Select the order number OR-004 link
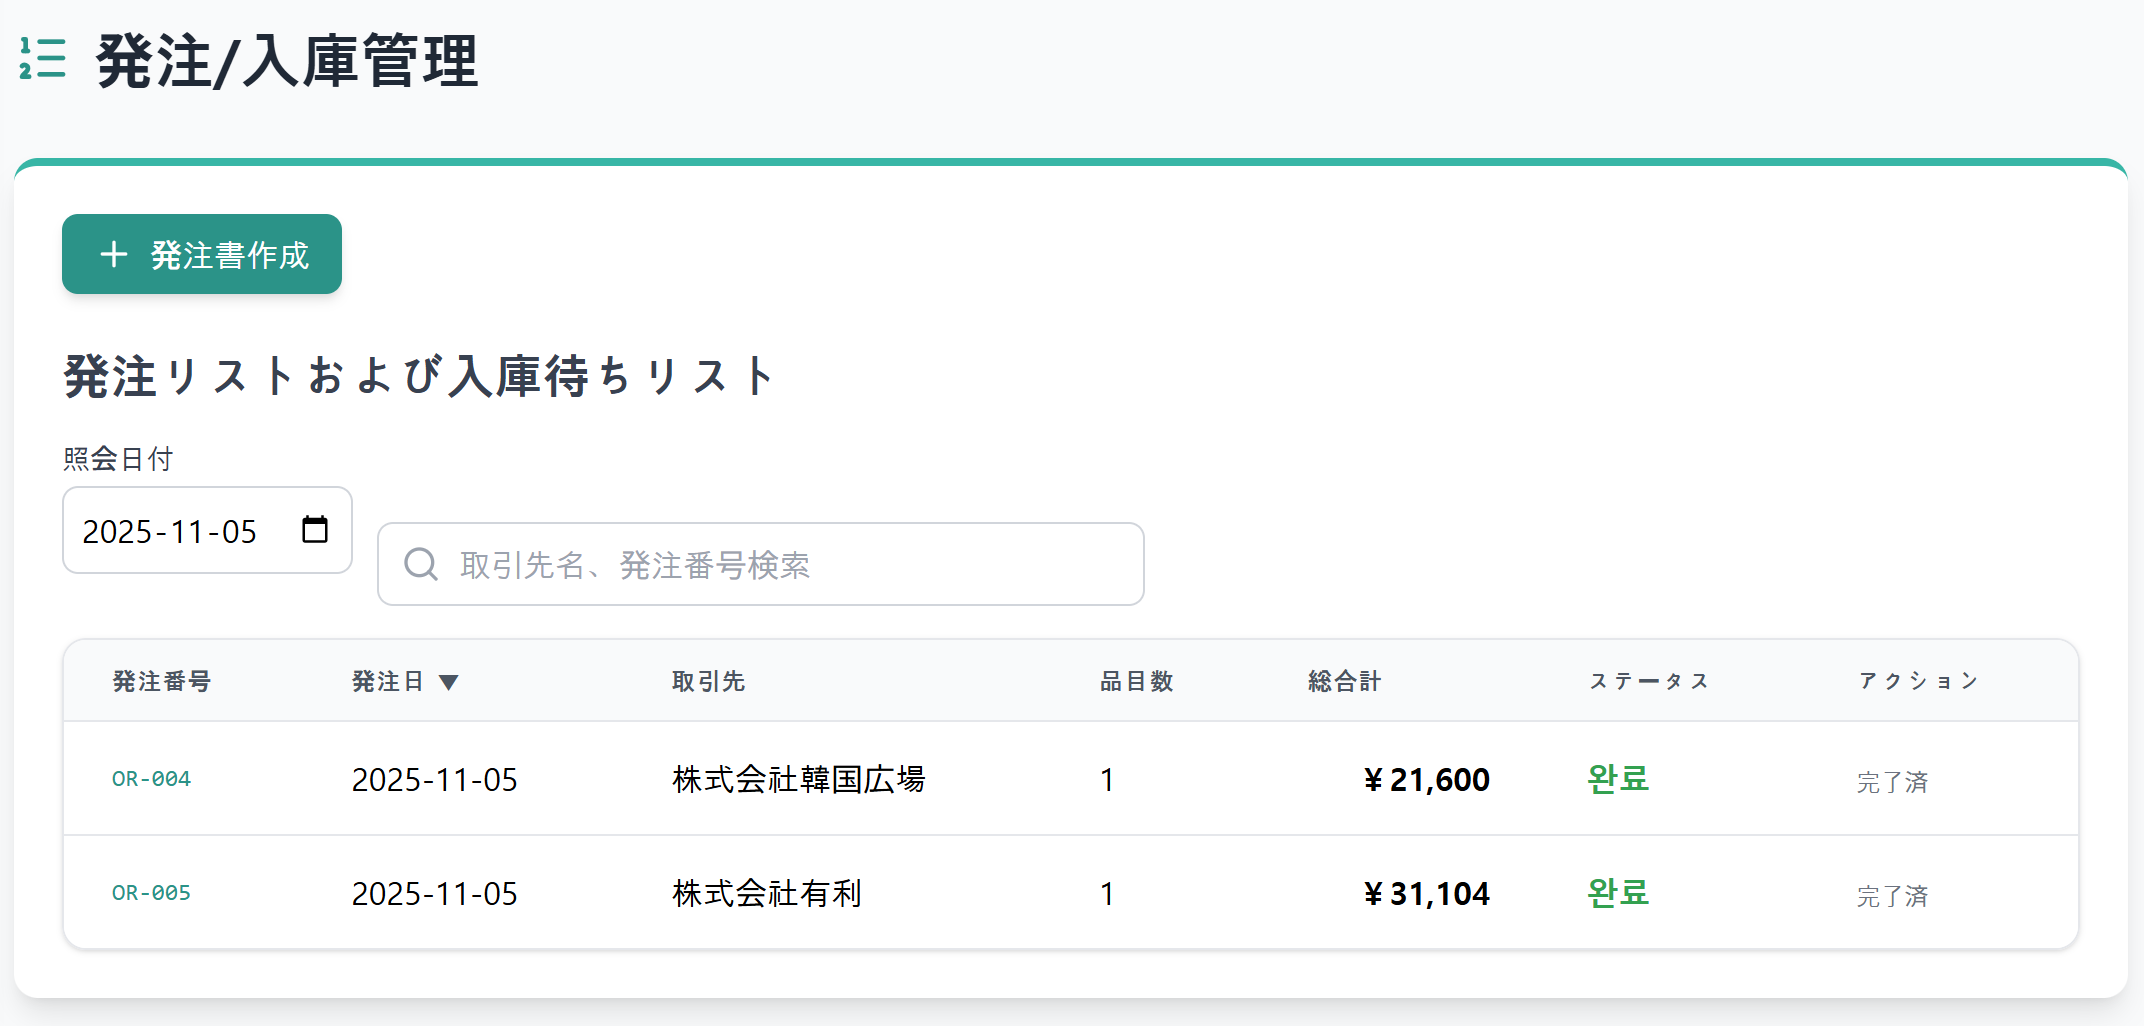Screen dimensions: 2144x1026 (151, 779)
